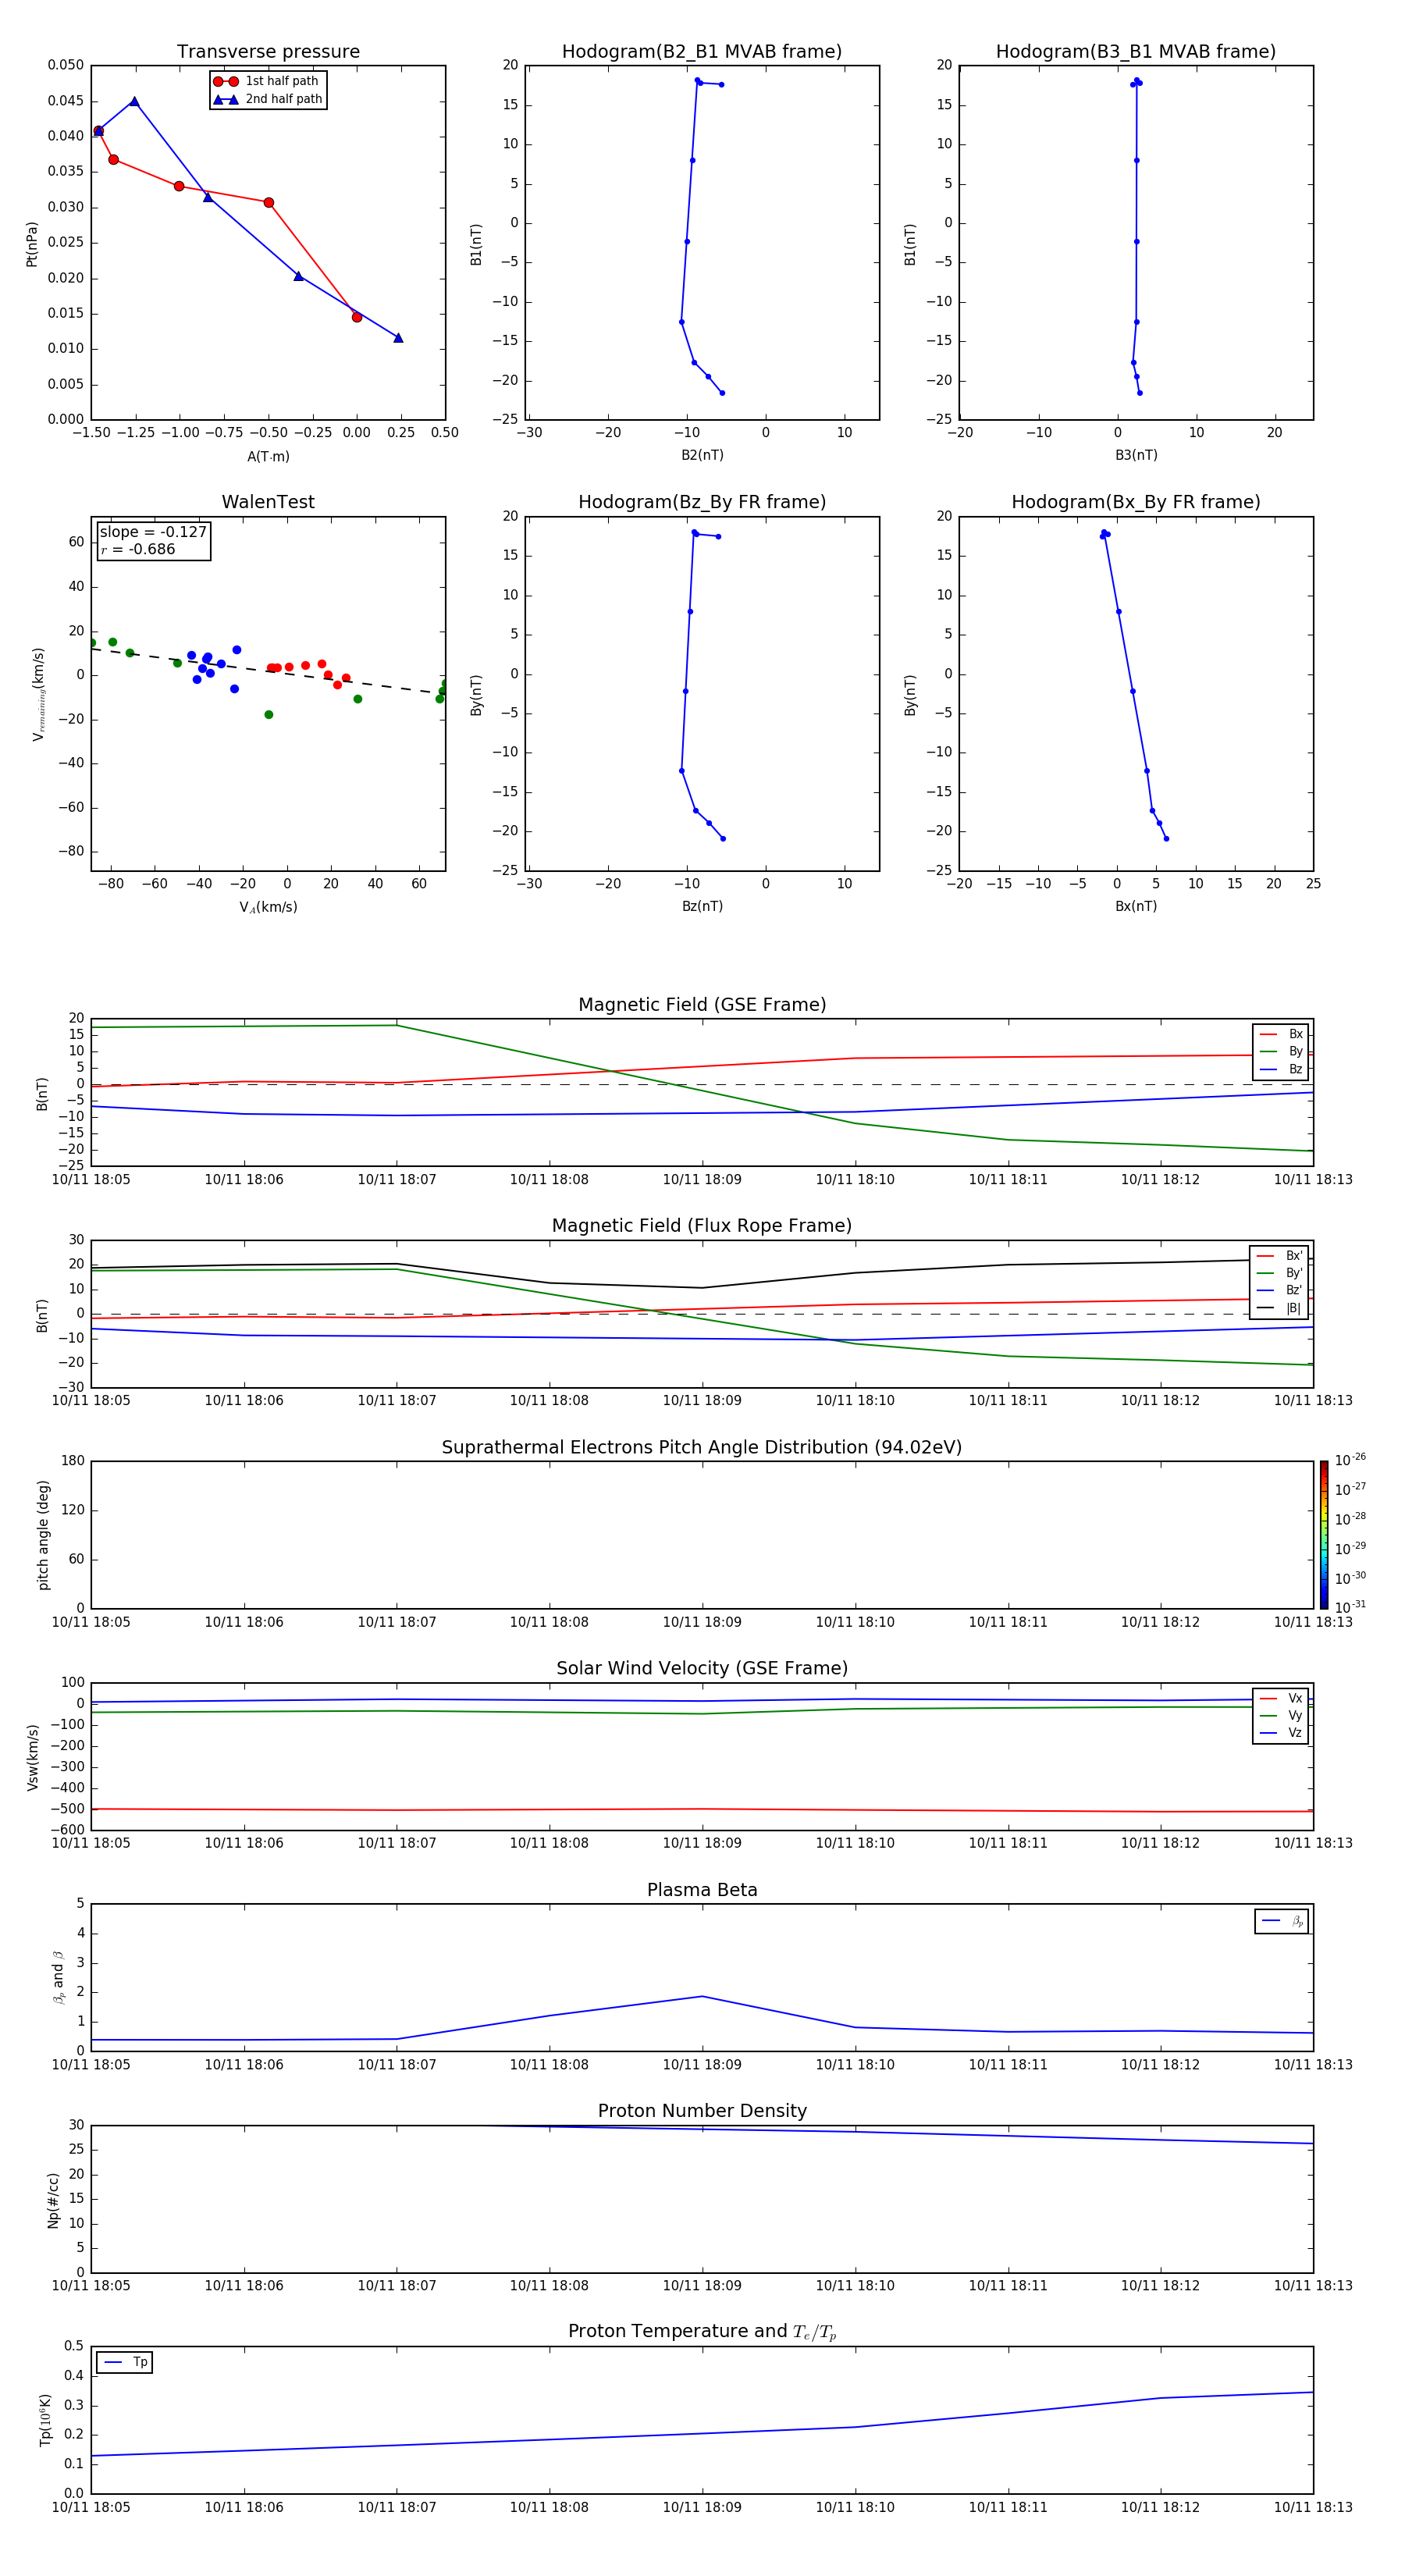
Task: Select the "βp" legend entry in Plasma Beta
Action: coord(1282,1921)
